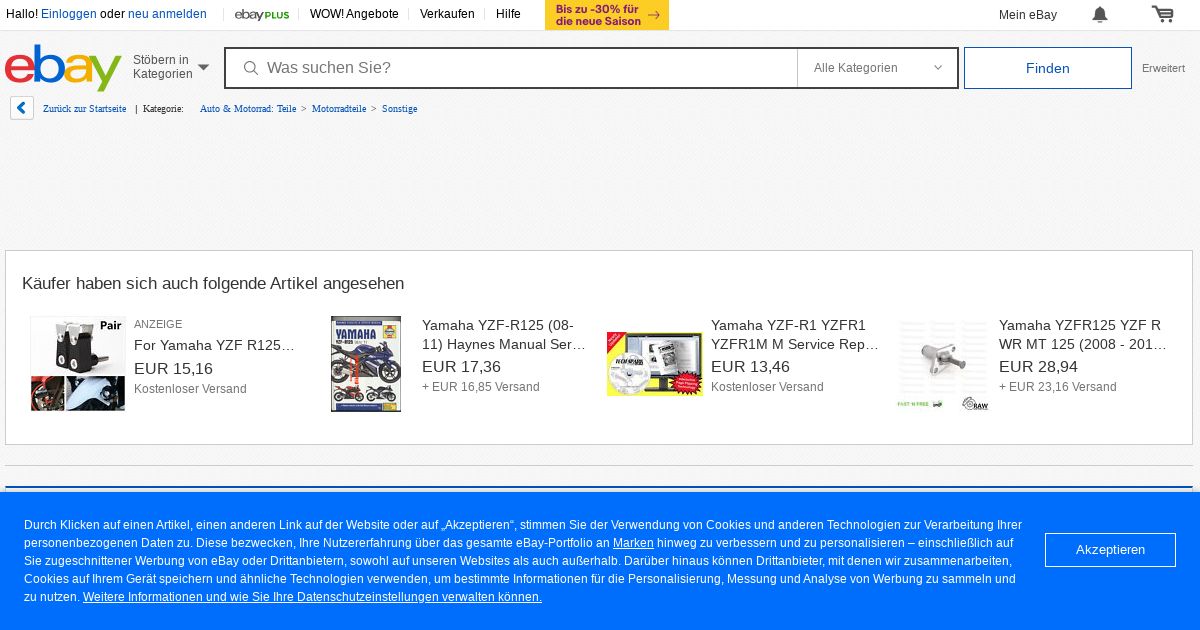Click the neu anmelden link
Screen dimensions: 1200x630
pyautogui.click(x=167, y=14)
